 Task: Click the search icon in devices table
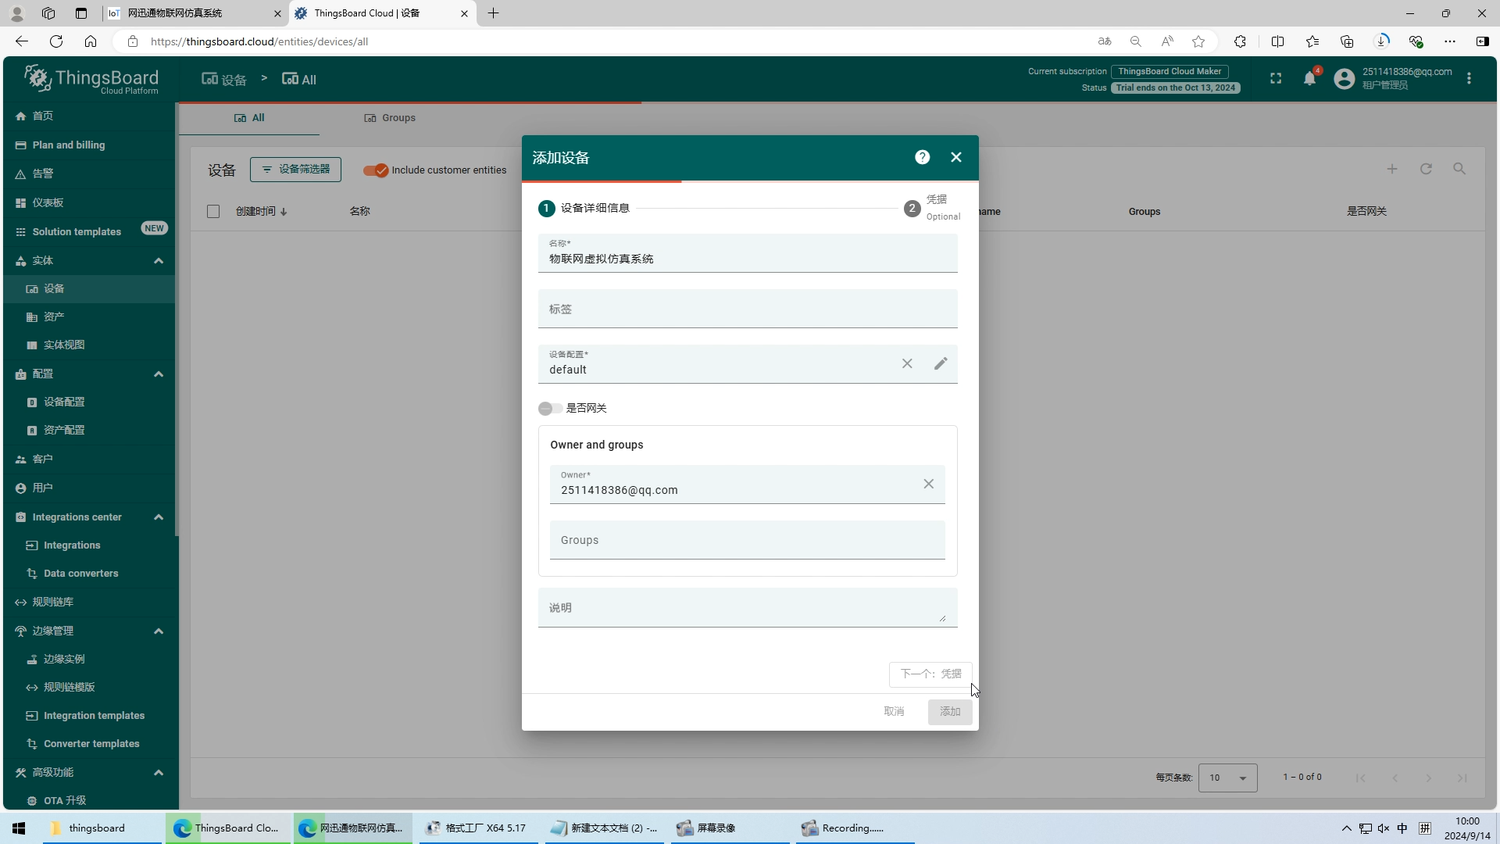coord(1459,169)
